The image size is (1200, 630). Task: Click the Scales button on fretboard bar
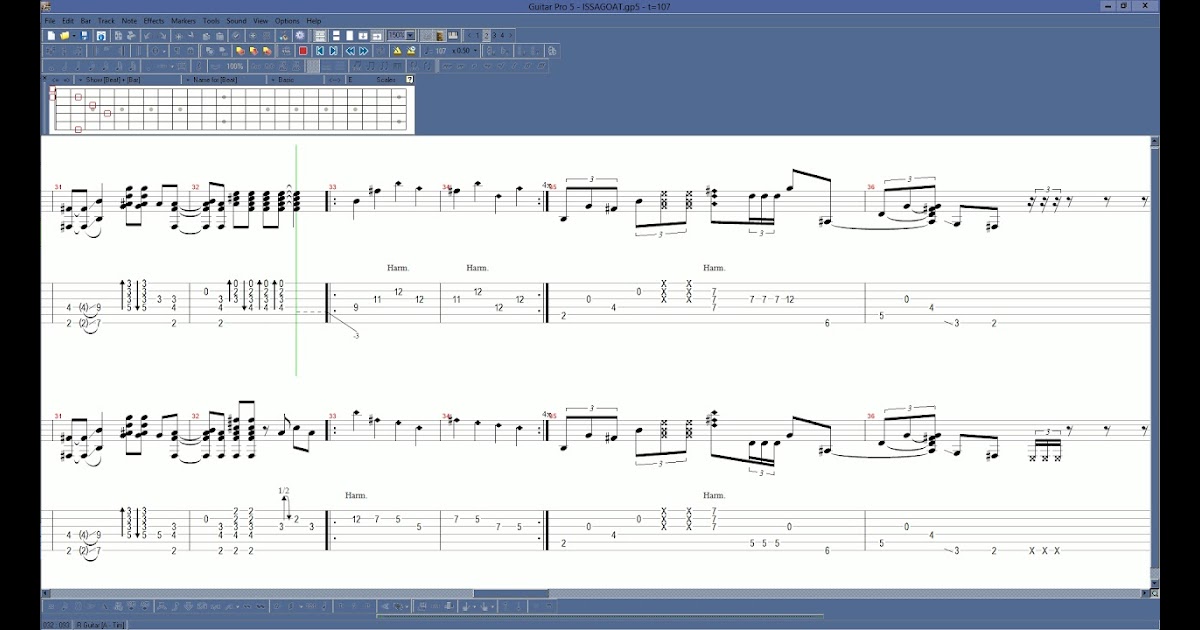coord(386,80)
